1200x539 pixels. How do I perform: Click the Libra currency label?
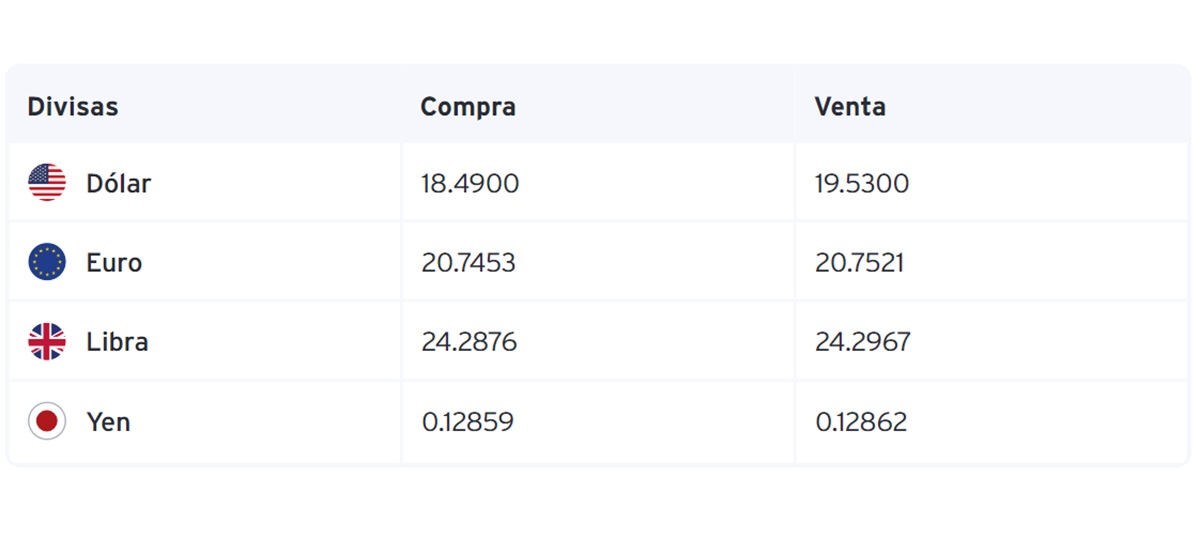[117, 342]
